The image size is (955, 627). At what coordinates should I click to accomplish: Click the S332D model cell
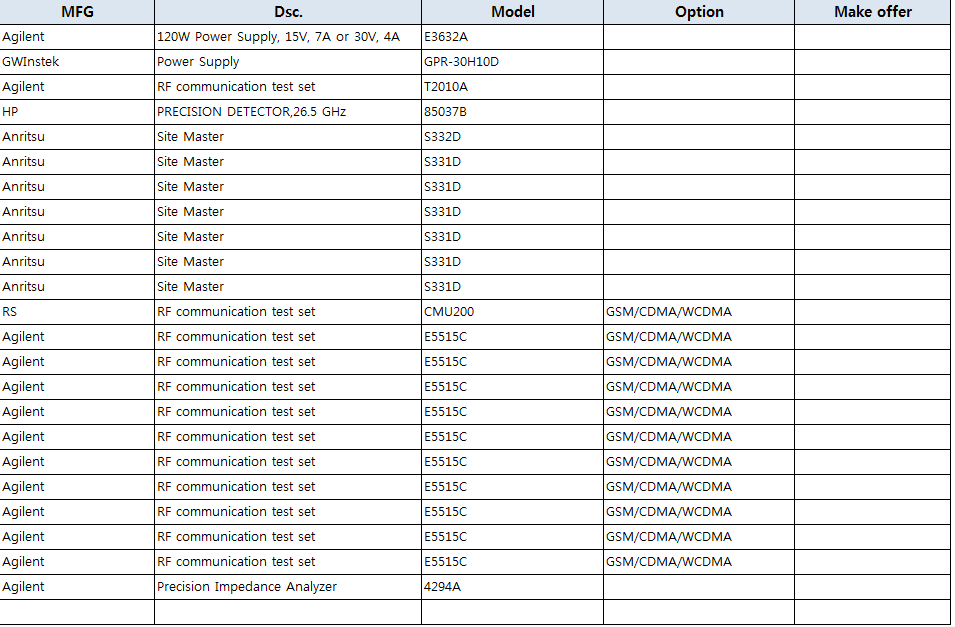(x=443, y=137)
